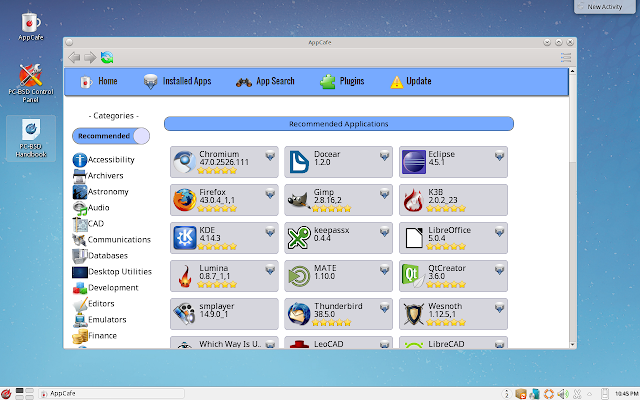Image resolution: width=640 pixels, height=400 pixels.
Task: Open the AppCafe desktop shortcut
Action: 31,27
